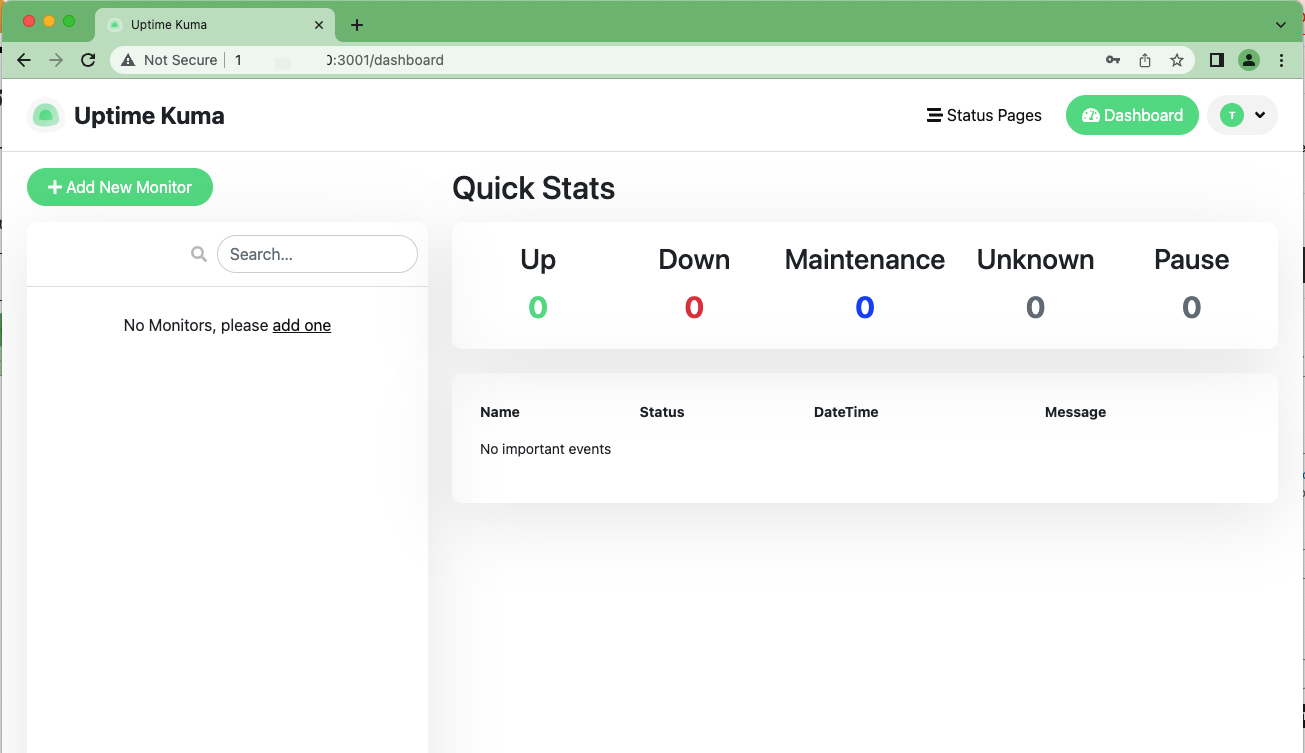1305x753 pixels.
Task: Click the browser back arrow
Action: (24, 60)
